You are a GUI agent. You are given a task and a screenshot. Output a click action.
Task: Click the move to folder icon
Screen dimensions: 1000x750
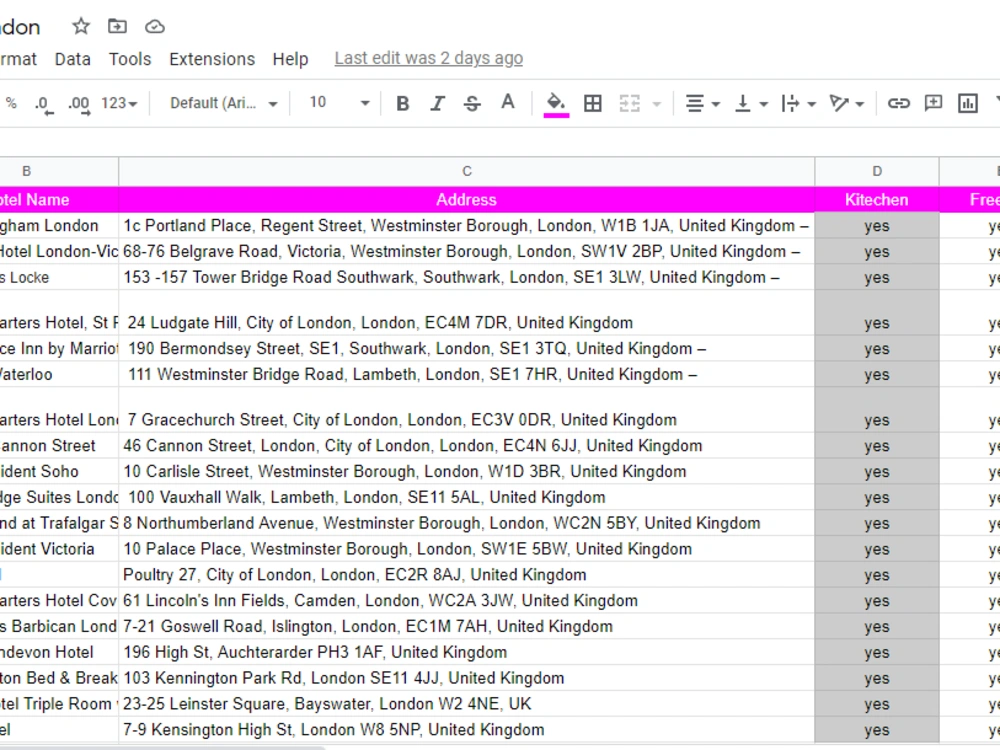click(x=117, y=26)
